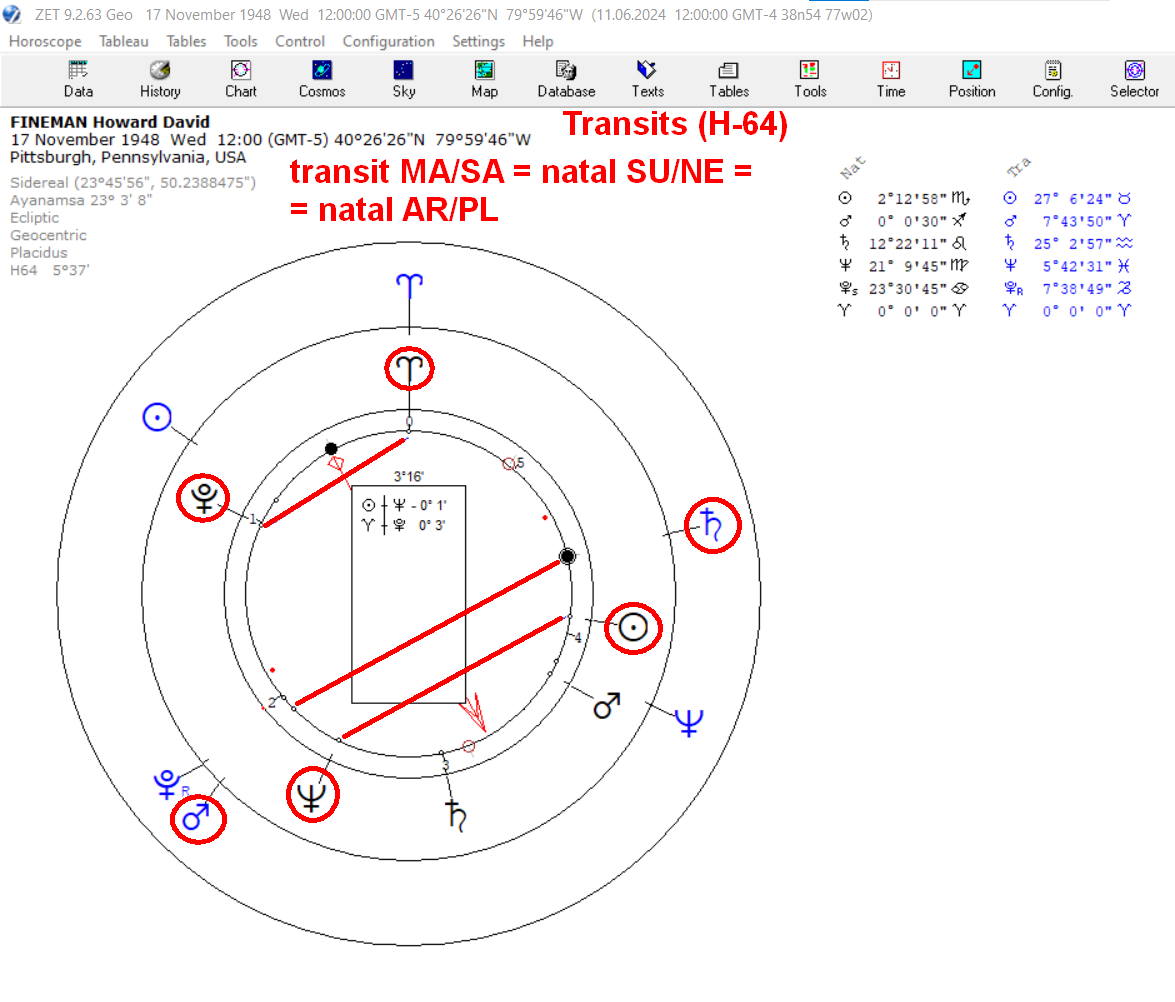Select the blue transit Neptune glyph in chart
Screen dimensions: 1175x1002
(x=689, y=723)
